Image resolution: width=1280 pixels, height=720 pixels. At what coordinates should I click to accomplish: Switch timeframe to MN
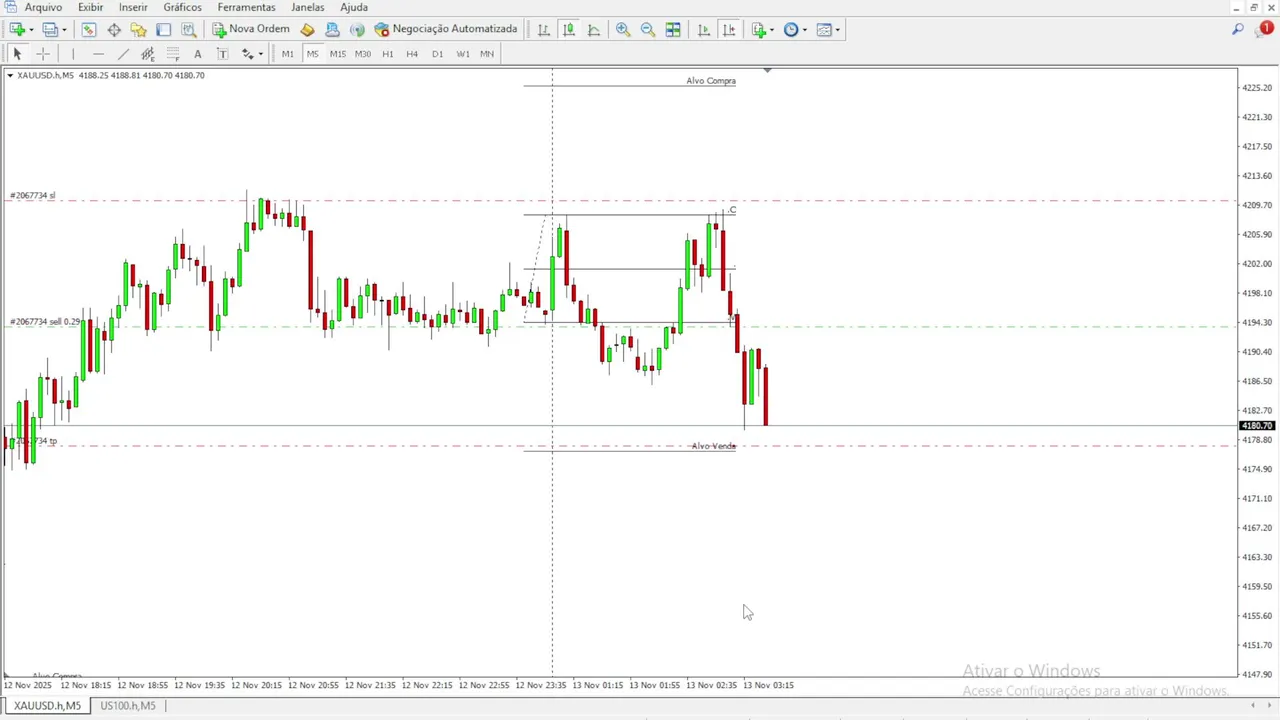click(487, 54)
